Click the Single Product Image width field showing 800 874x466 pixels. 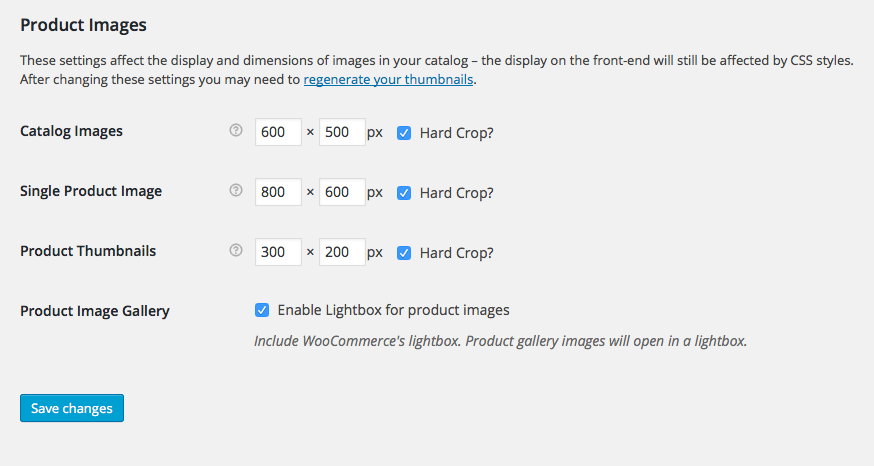[278, 192]
